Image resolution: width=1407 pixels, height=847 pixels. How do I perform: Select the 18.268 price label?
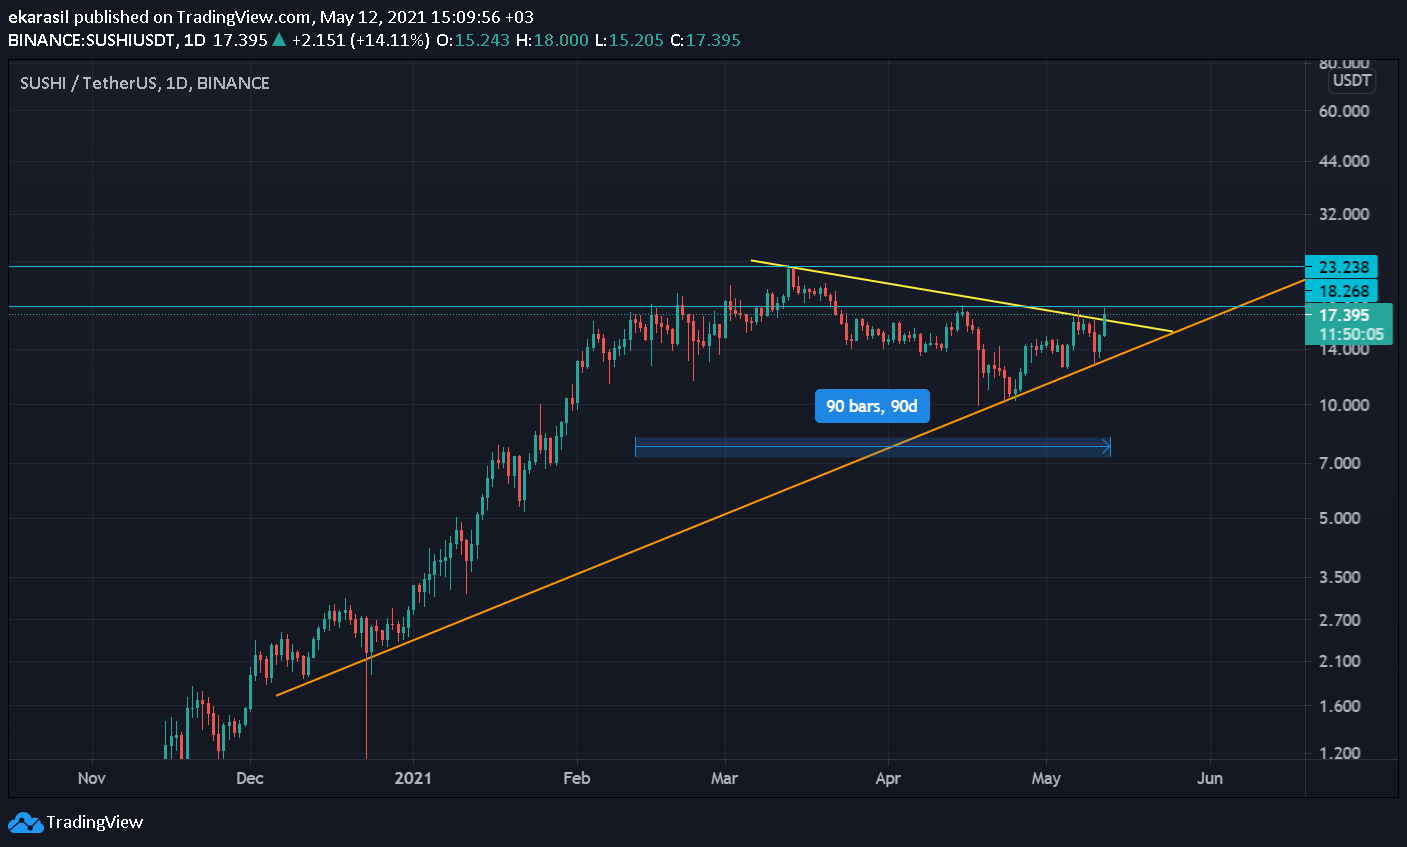[x=1342, y=291]
